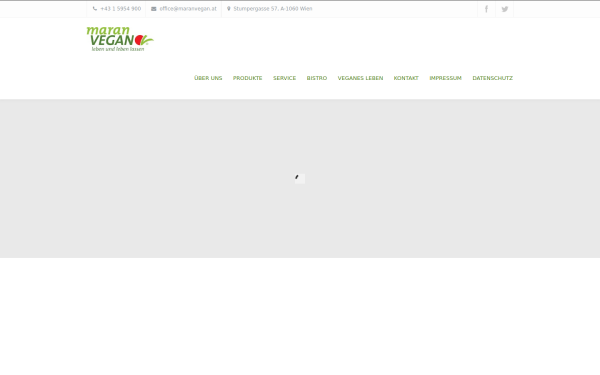The image size is (600, 375).
Task: Click the phone icon beside +43 1 5954 900
Action: tap(95, 9)
